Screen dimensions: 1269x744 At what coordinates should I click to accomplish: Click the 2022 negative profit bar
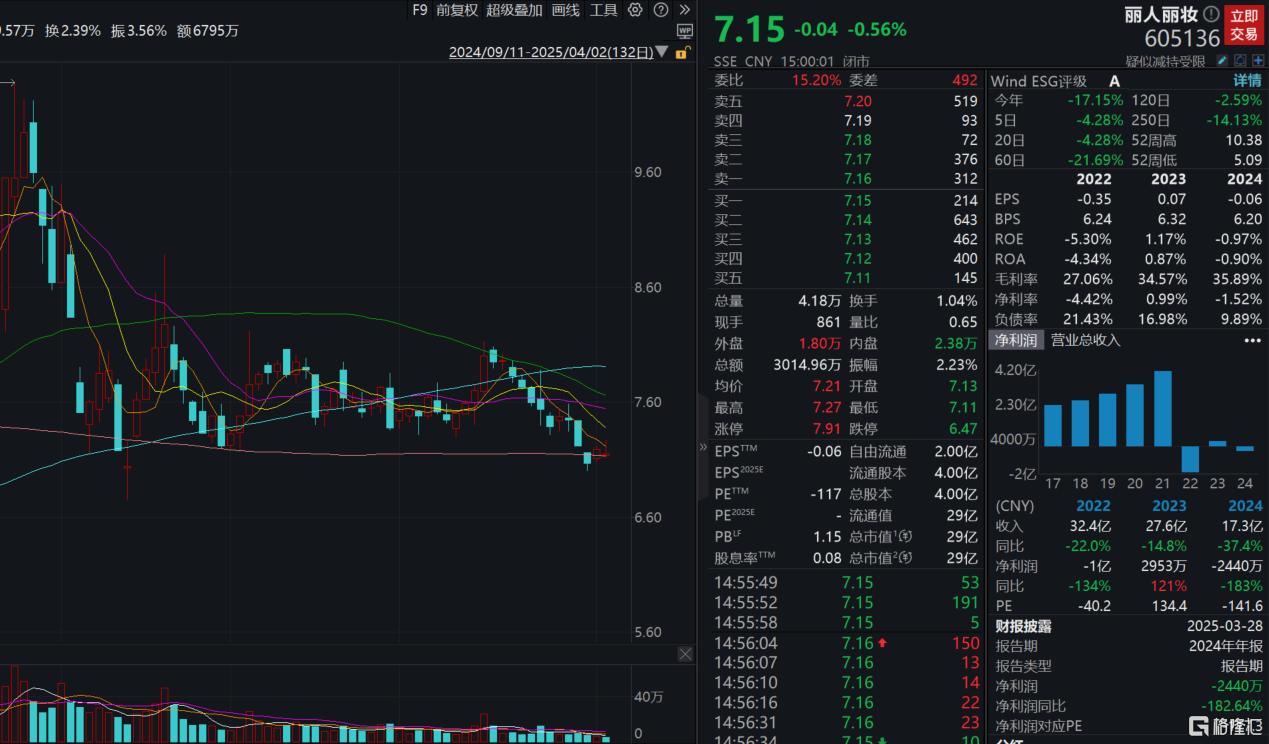click(1190, 459)
